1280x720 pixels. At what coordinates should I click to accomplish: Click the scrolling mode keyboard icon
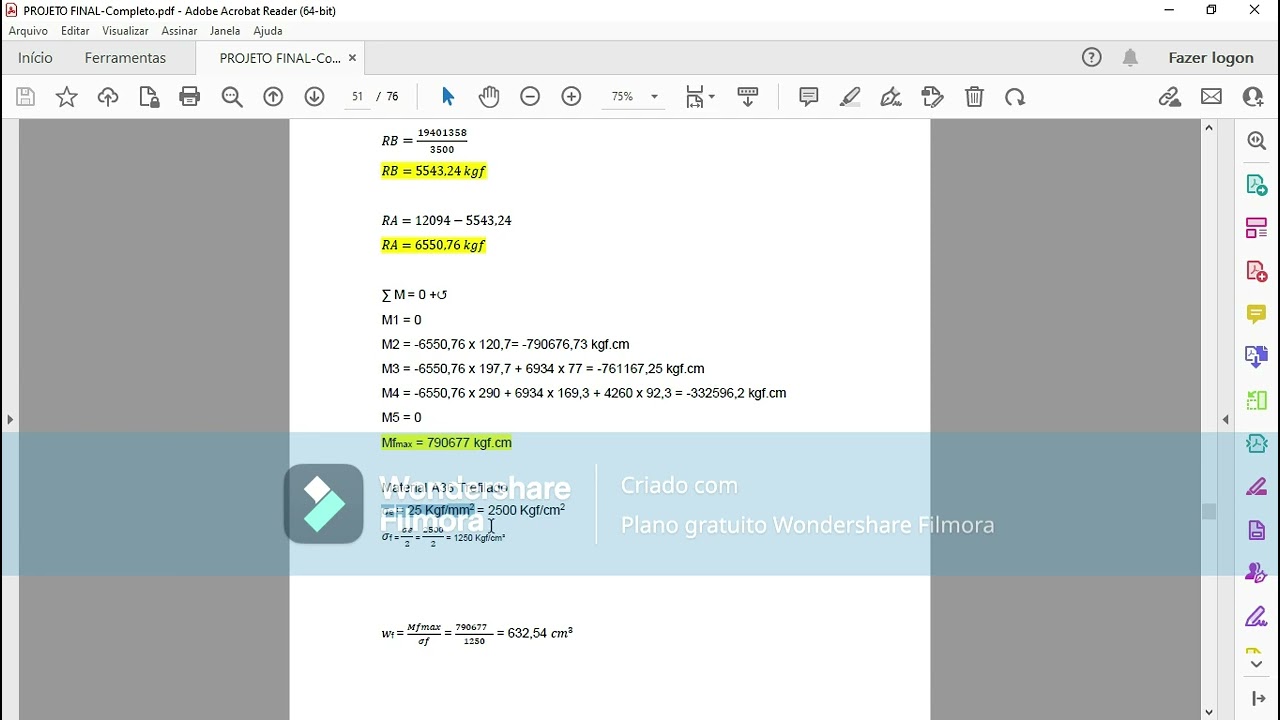747,97
